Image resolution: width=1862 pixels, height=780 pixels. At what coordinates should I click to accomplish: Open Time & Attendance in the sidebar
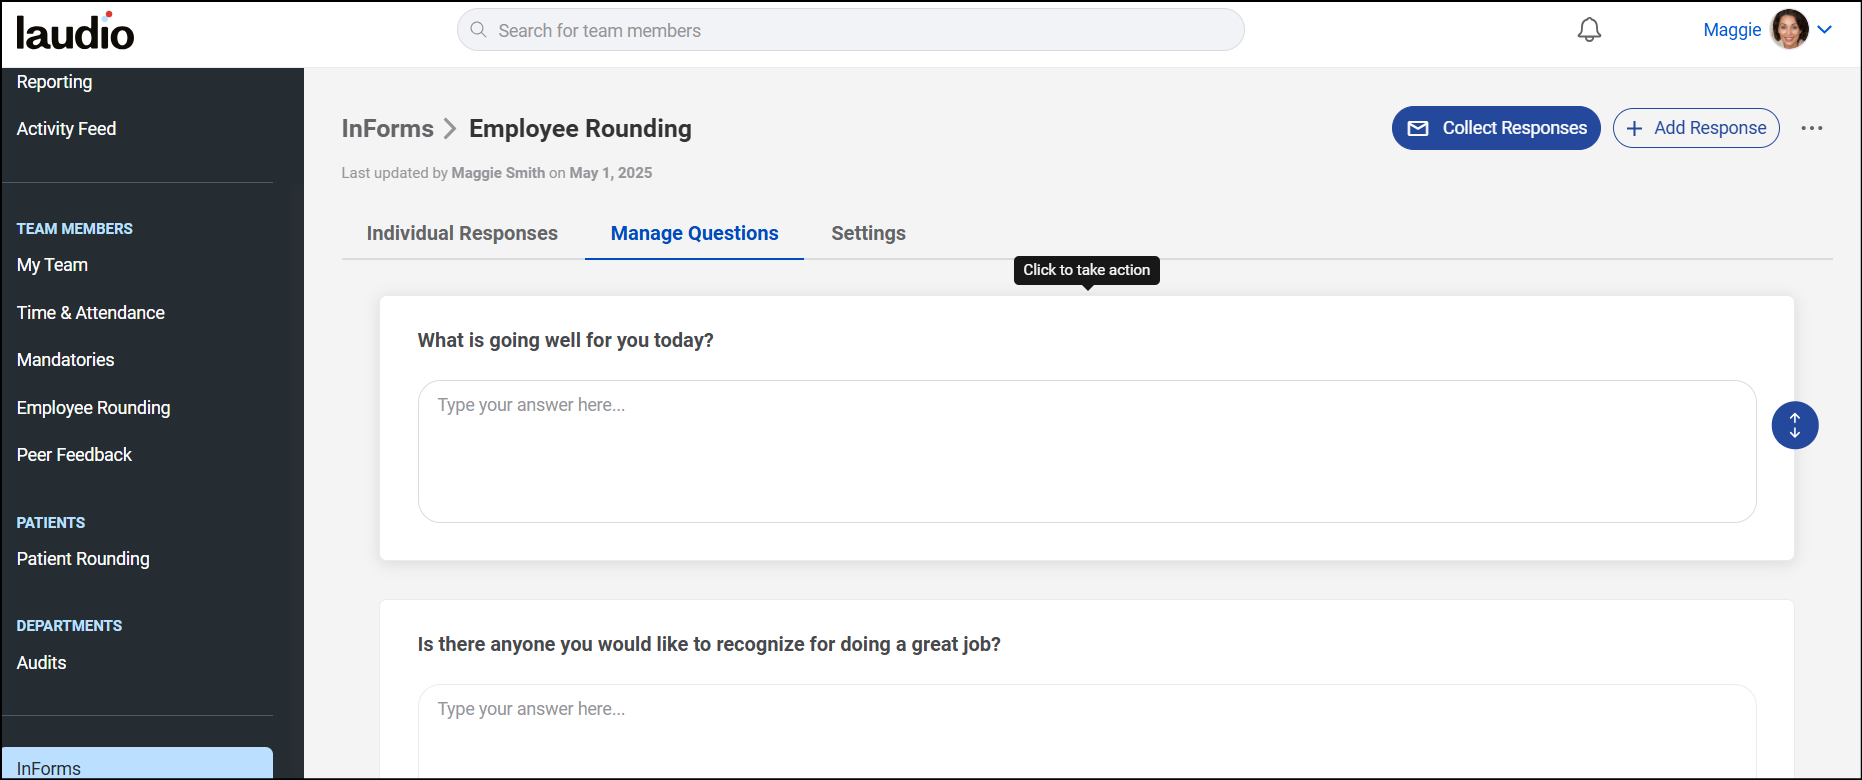91,313
